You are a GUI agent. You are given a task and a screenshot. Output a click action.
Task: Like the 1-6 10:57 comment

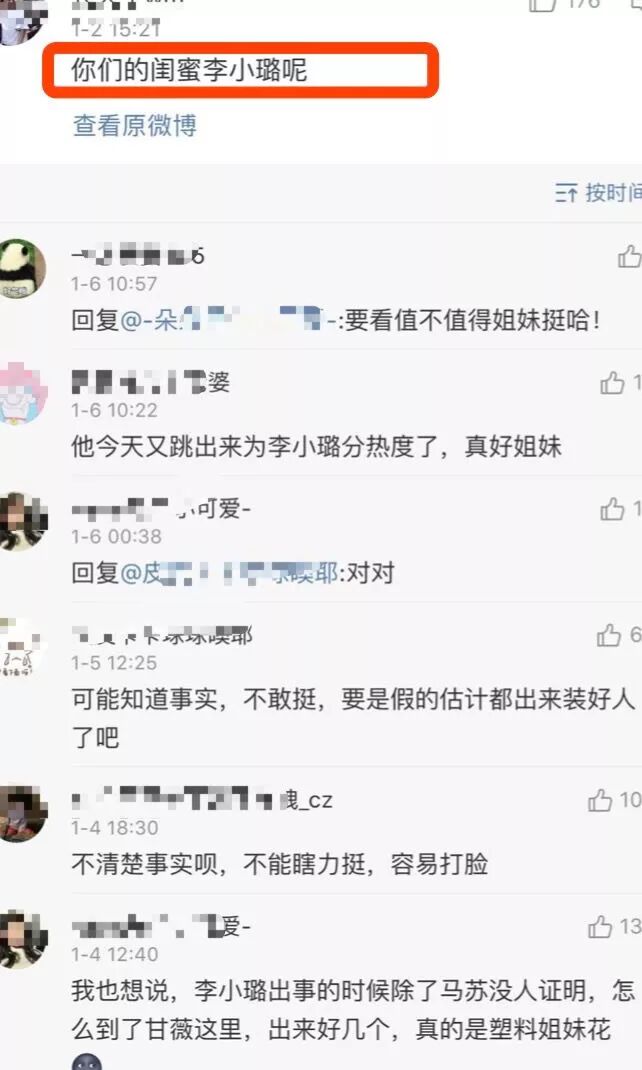pyautogui.click(x=629, y=257)
